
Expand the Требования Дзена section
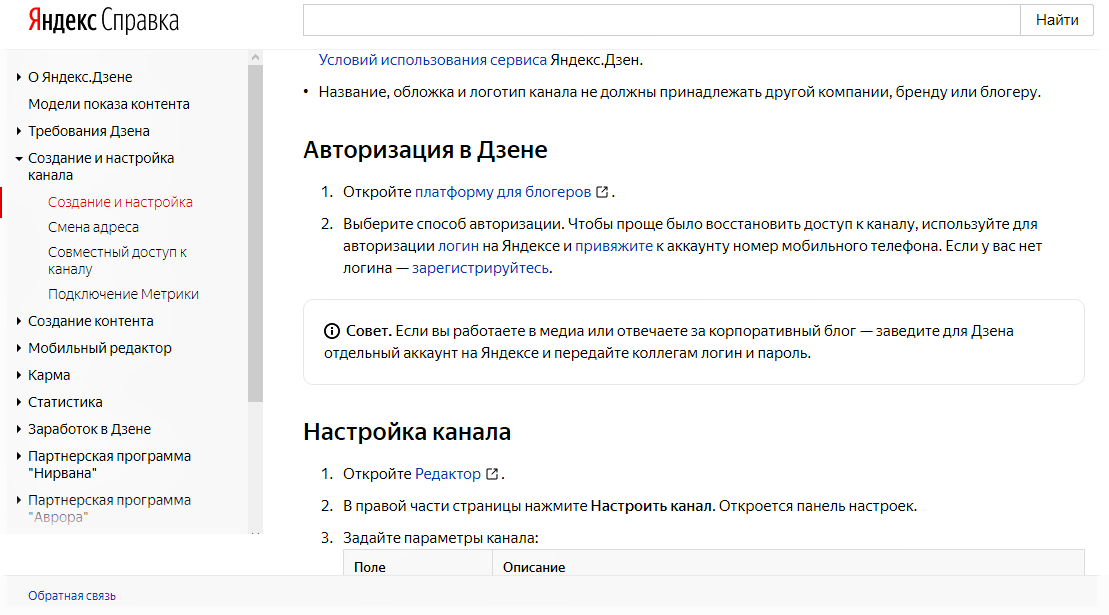point(19,131)
